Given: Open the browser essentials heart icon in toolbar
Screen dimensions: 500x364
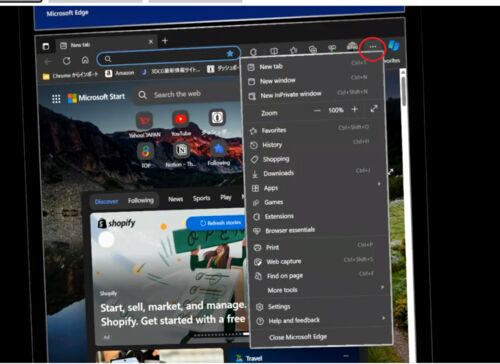Looking at the screenshot, I should (x=332, y=48).
